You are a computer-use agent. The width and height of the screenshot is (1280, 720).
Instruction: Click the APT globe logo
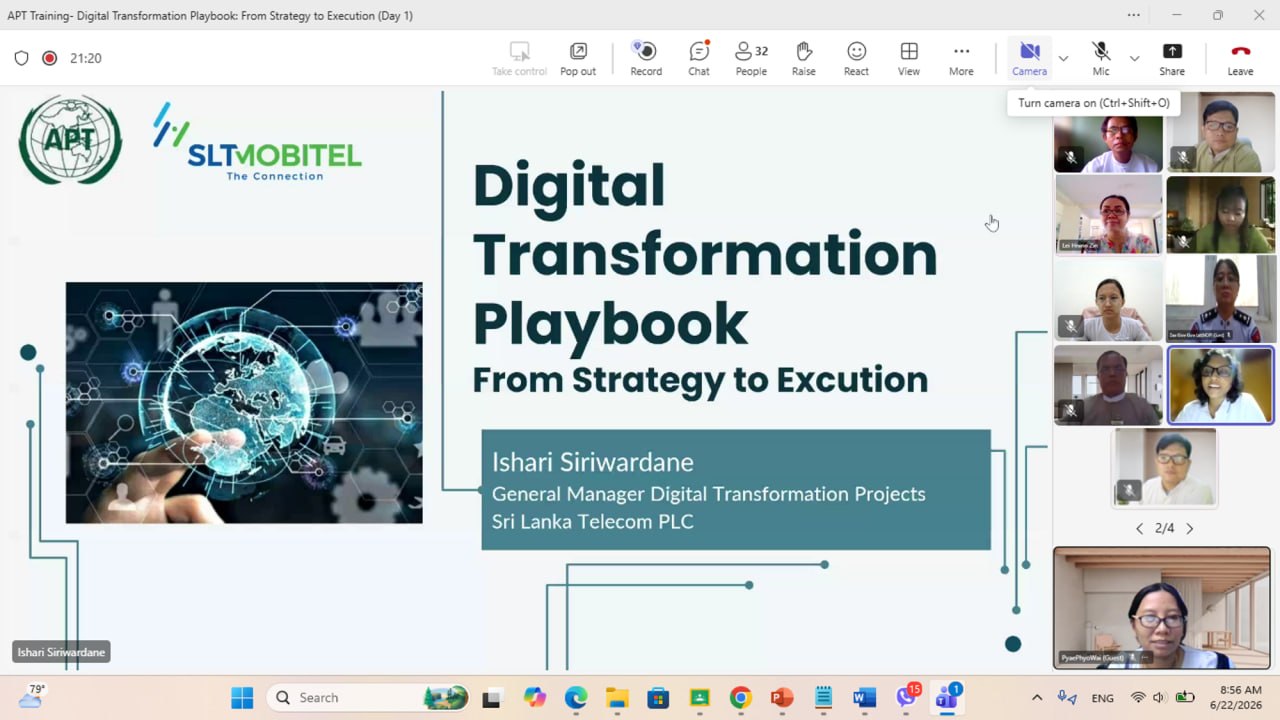(x=70, y=139)
